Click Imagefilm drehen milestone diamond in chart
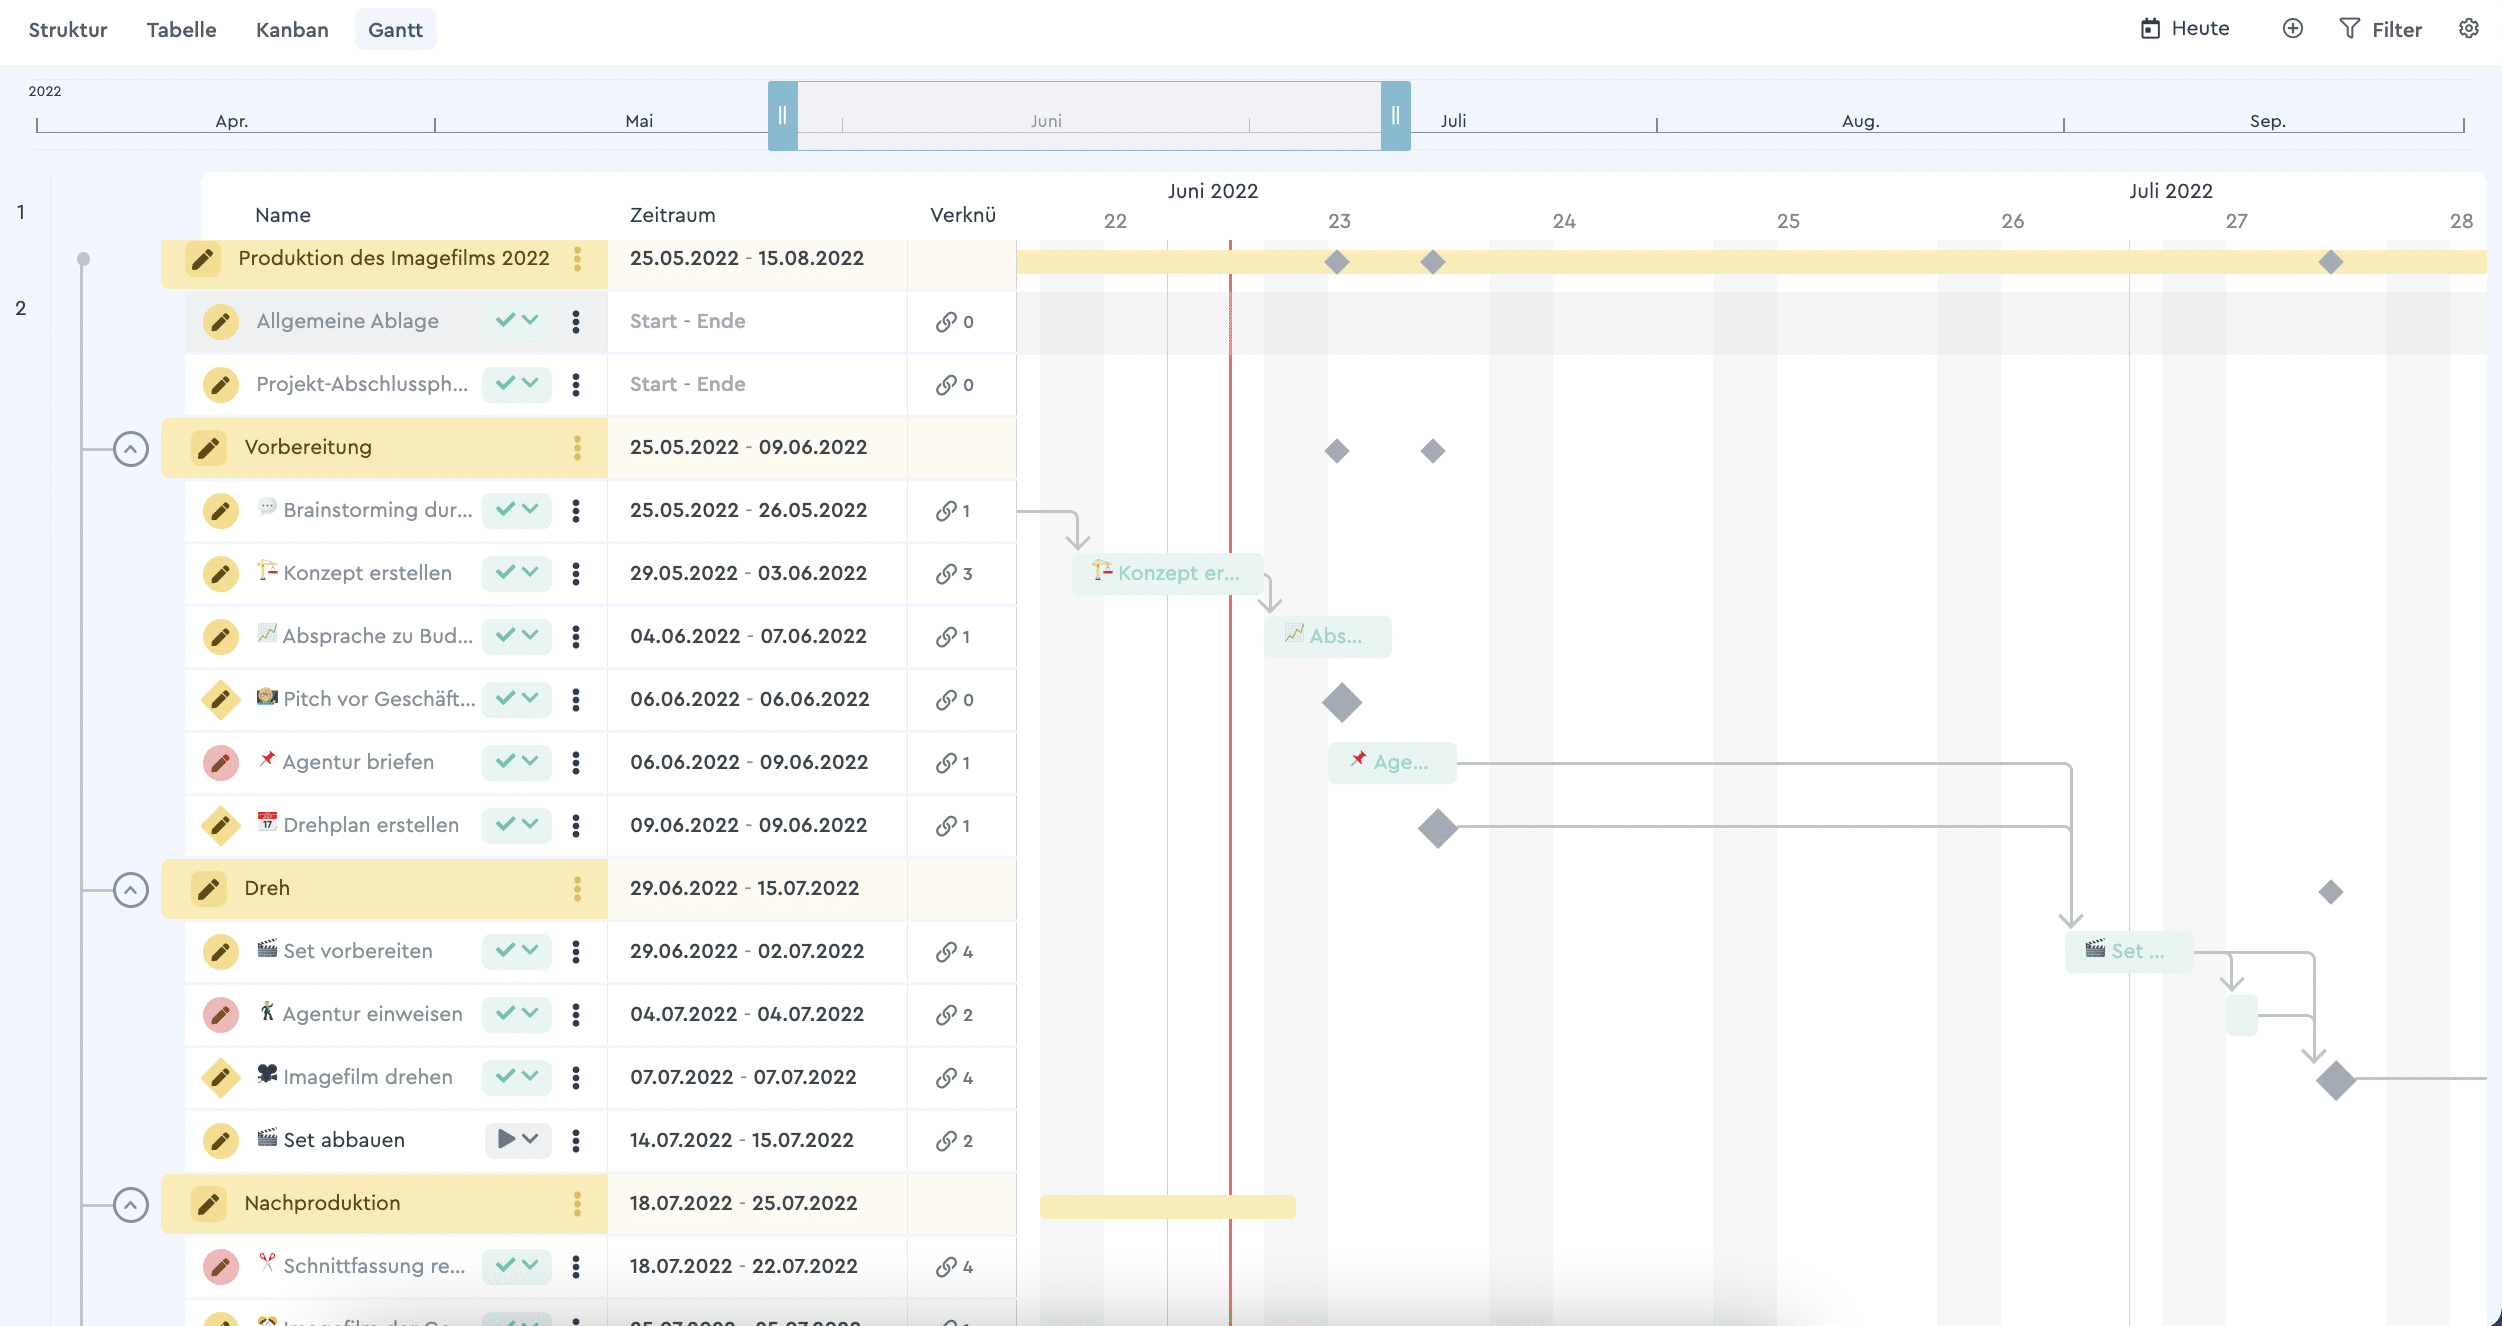 click(2336, 1080)
